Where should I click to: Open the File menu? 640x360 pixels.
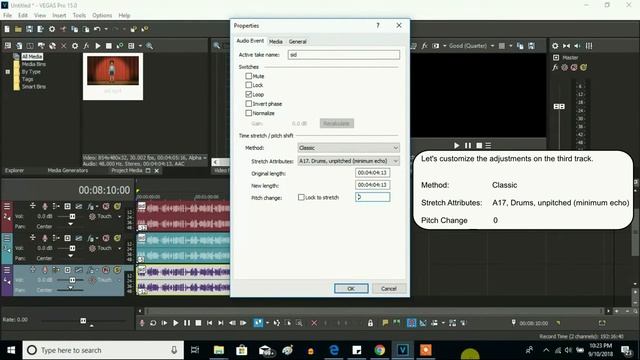(x=7, y=16)
